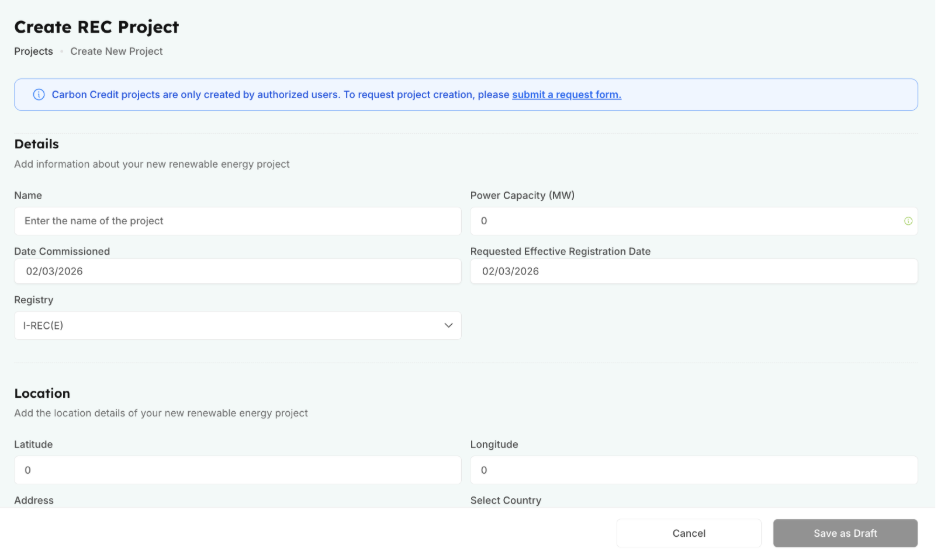
Task: Open the submit a request form link
Action: [566, 95]
